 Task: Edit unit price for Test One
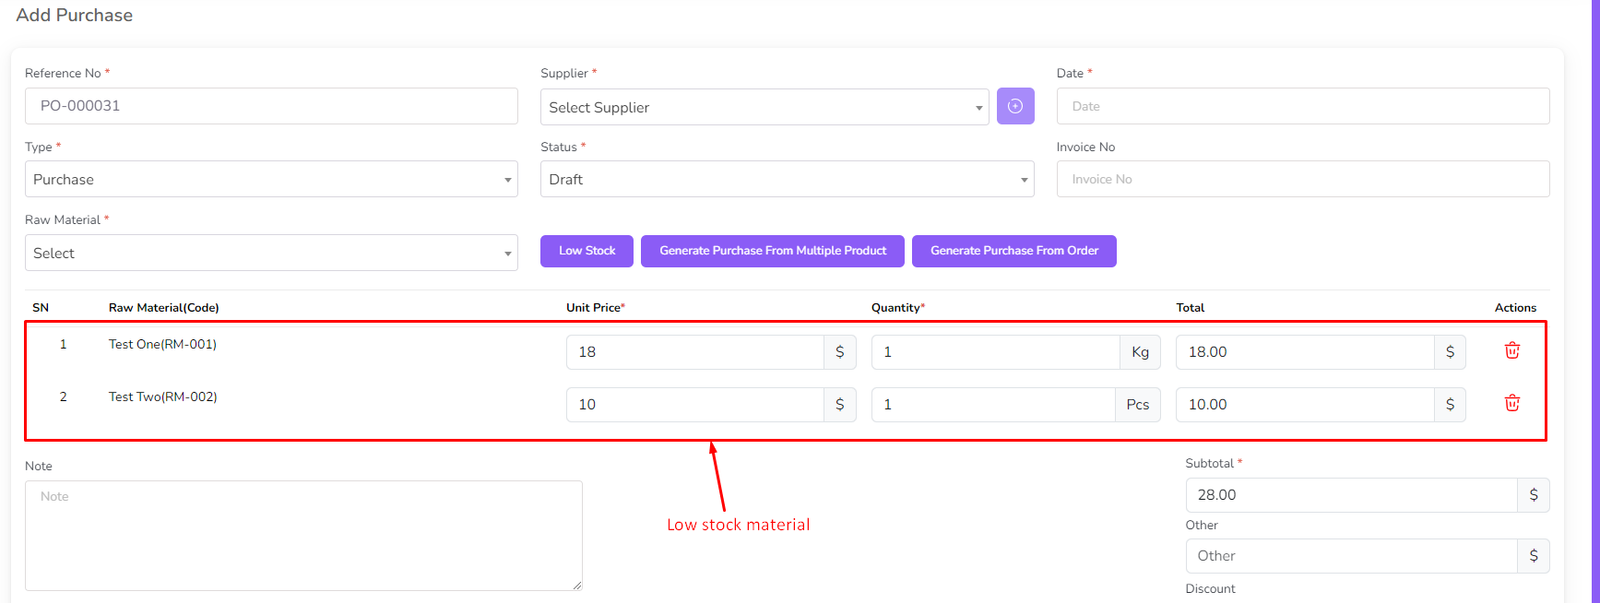[x=695, y=352]
